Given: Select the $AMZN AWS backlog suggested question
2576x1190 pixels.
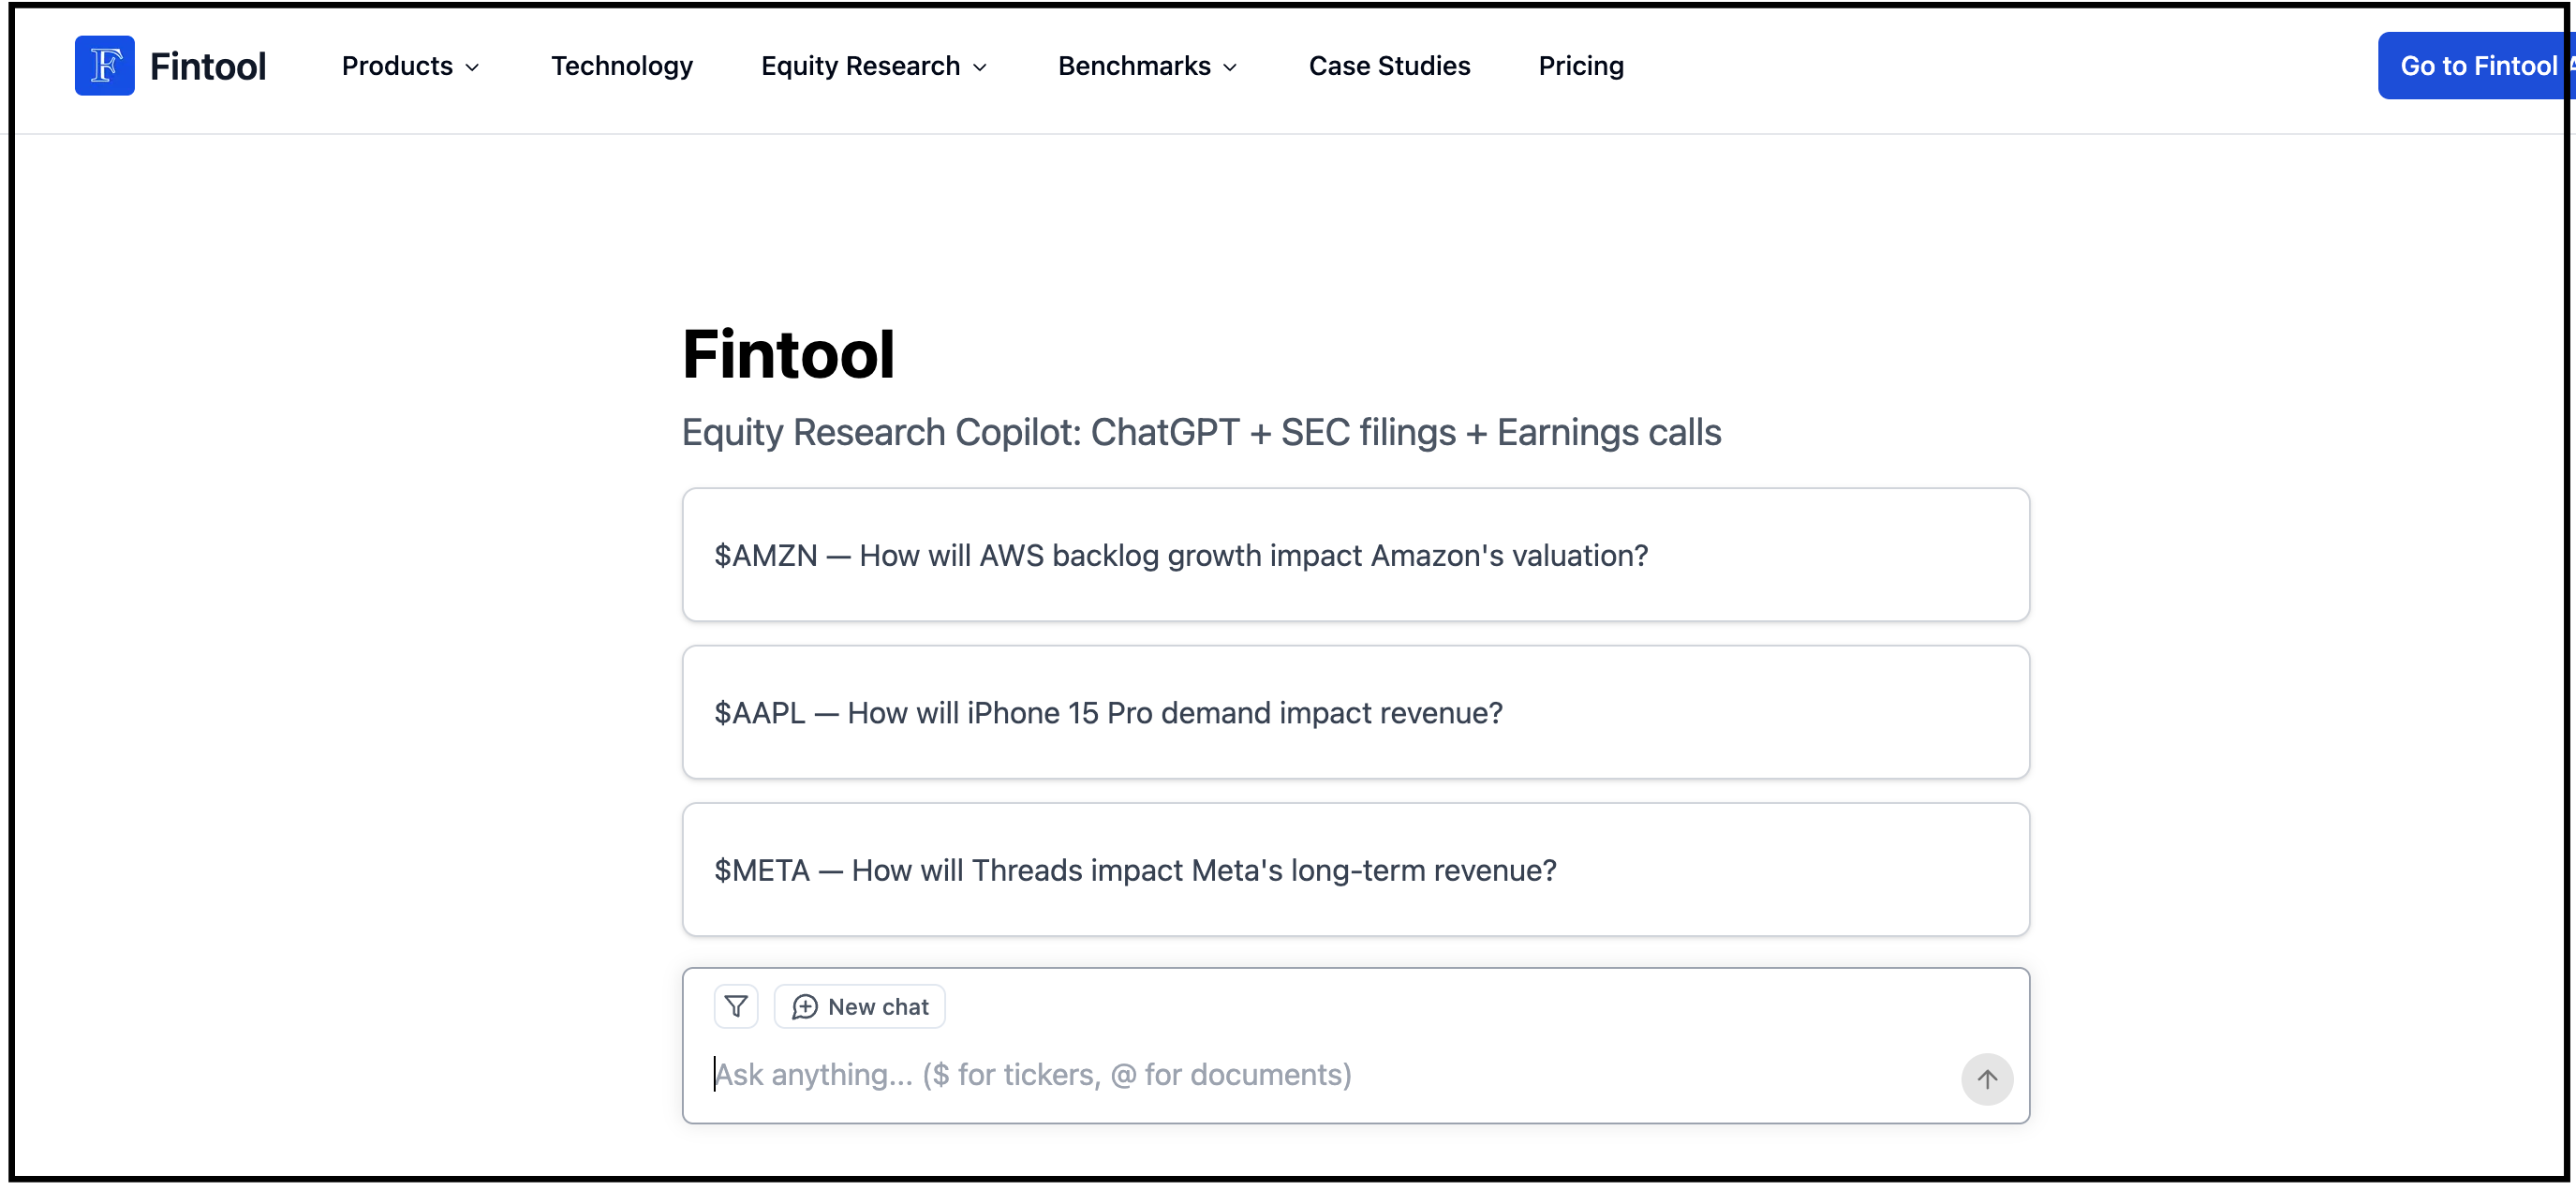Looking at the screenshot, I should [1355, 555].
